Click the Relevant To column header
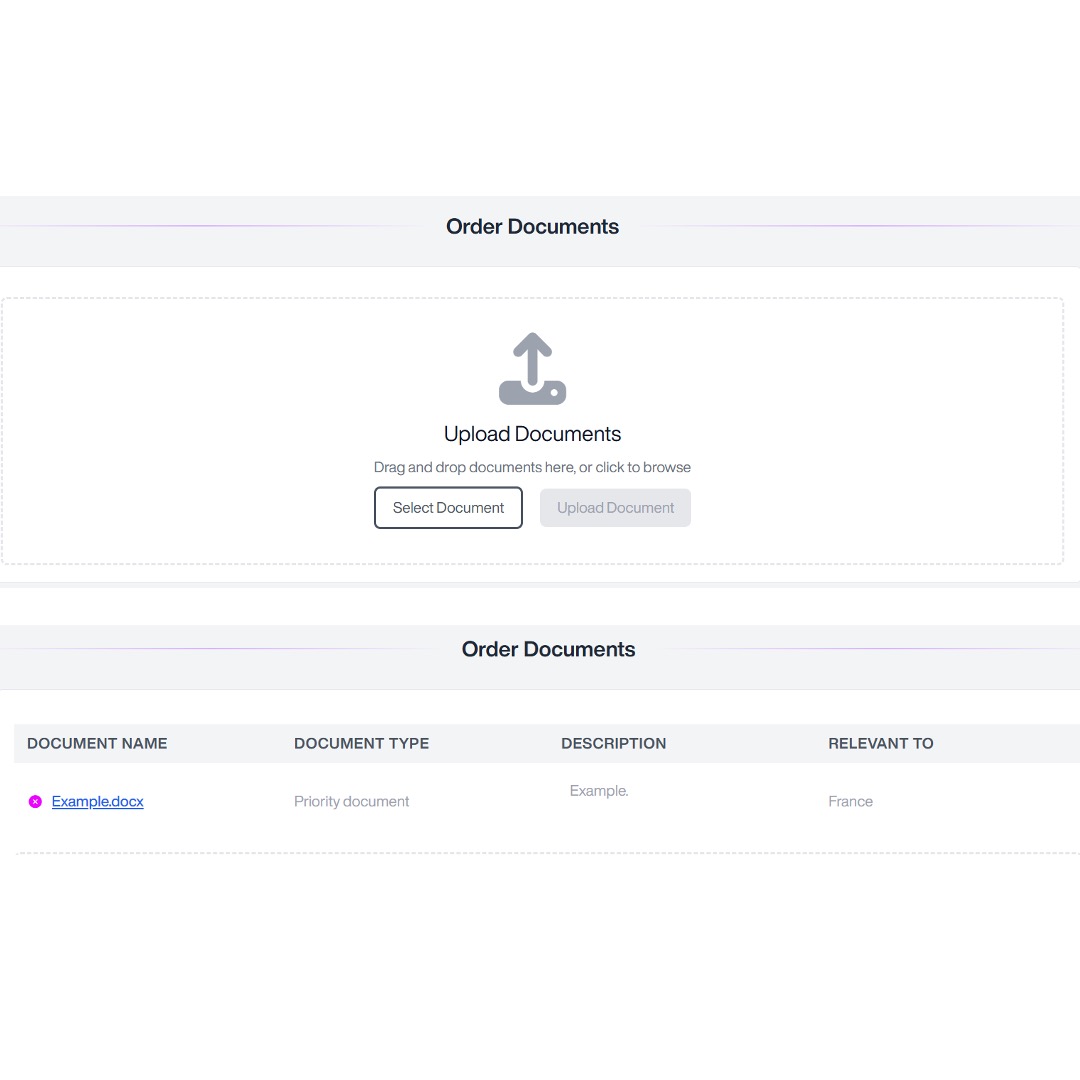Viewport: 1080px width, 1080px height. [880, 743]
